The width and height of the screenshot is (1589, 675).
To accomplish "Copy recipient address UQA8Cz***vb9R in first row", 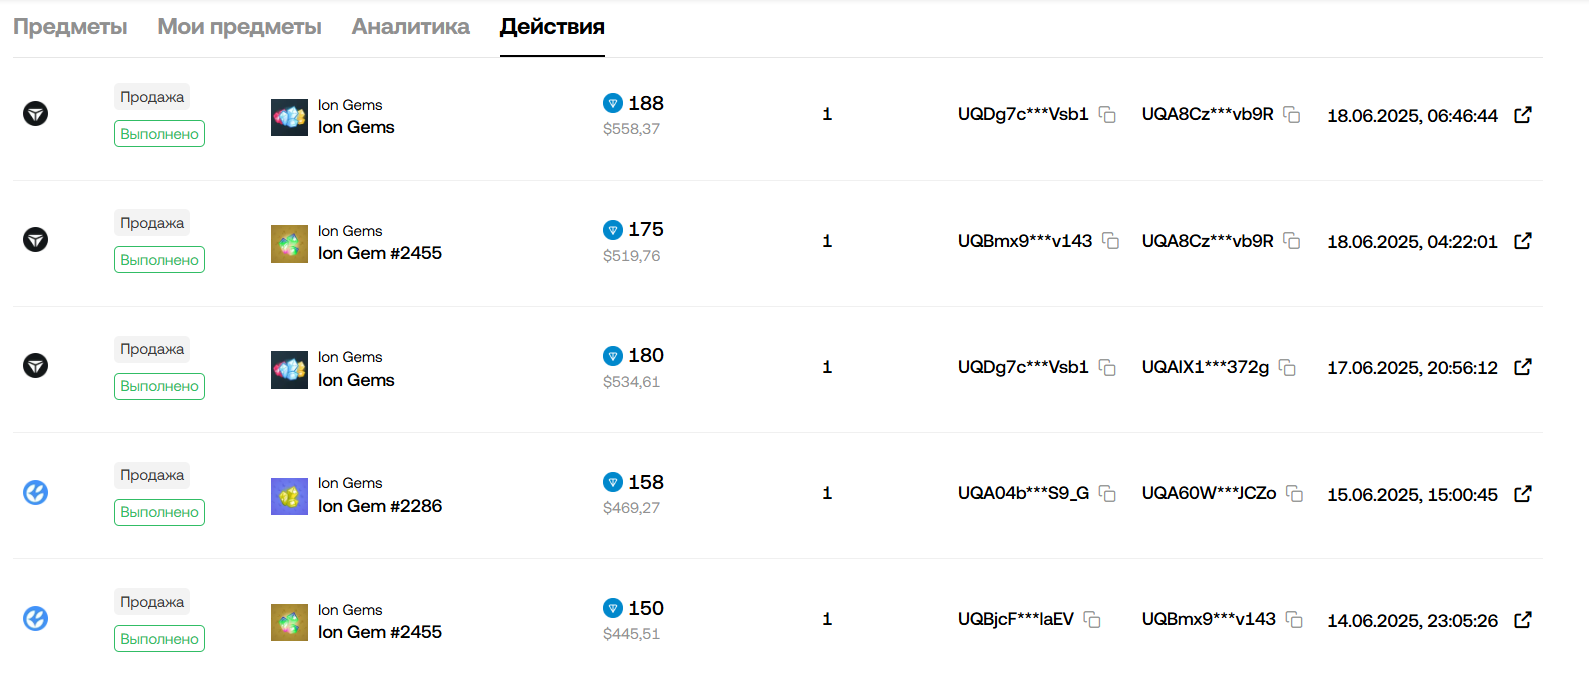I will (1292, 115).
